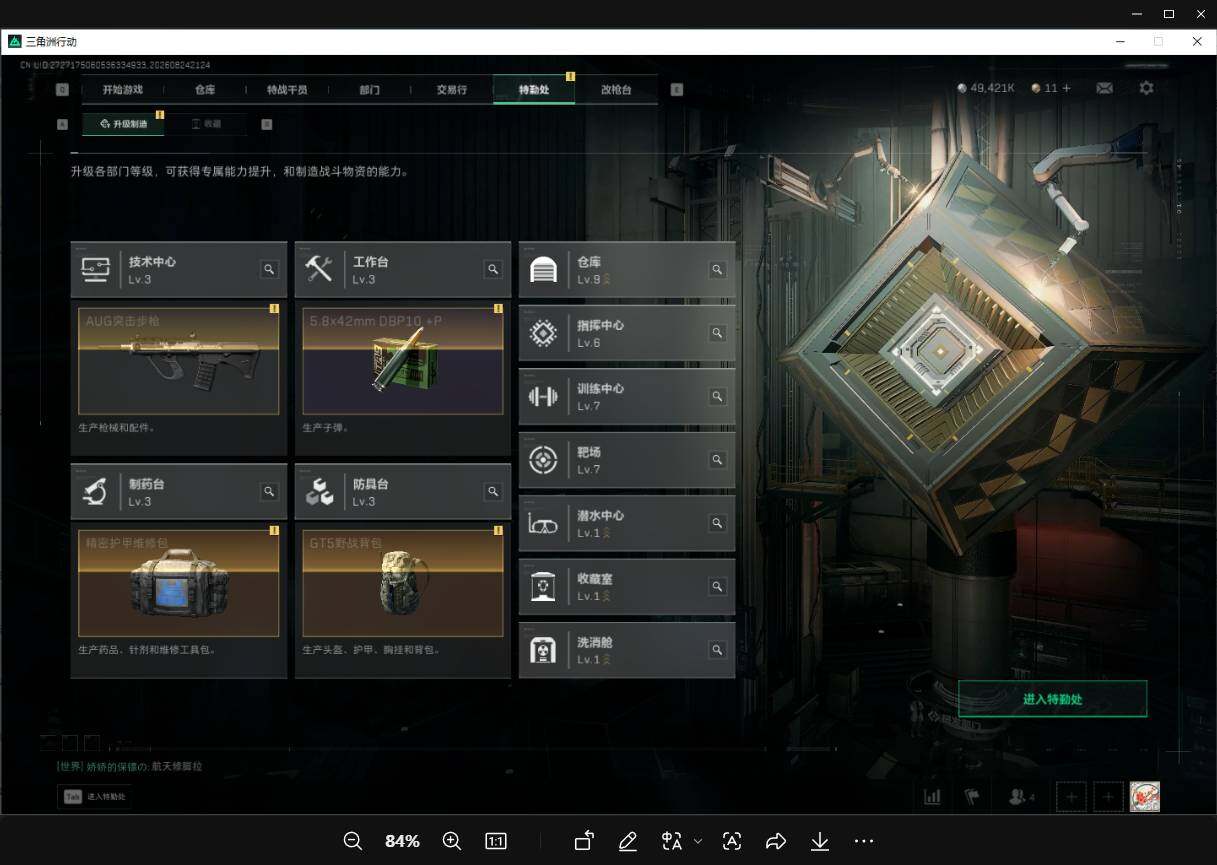
Task: Select the 收藏 sub-tab
Action: click(x=206, y=124)
